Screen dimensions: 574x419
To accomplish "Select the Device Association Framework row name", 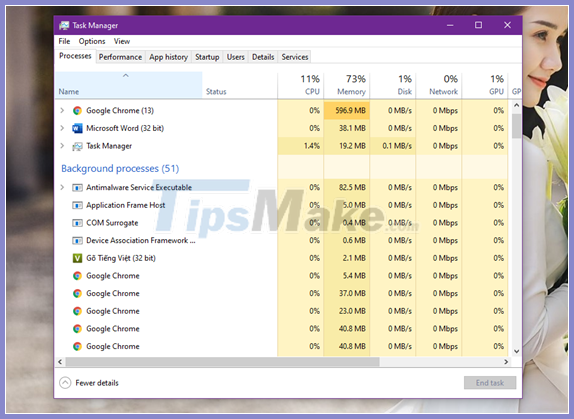I will point(141,240).
